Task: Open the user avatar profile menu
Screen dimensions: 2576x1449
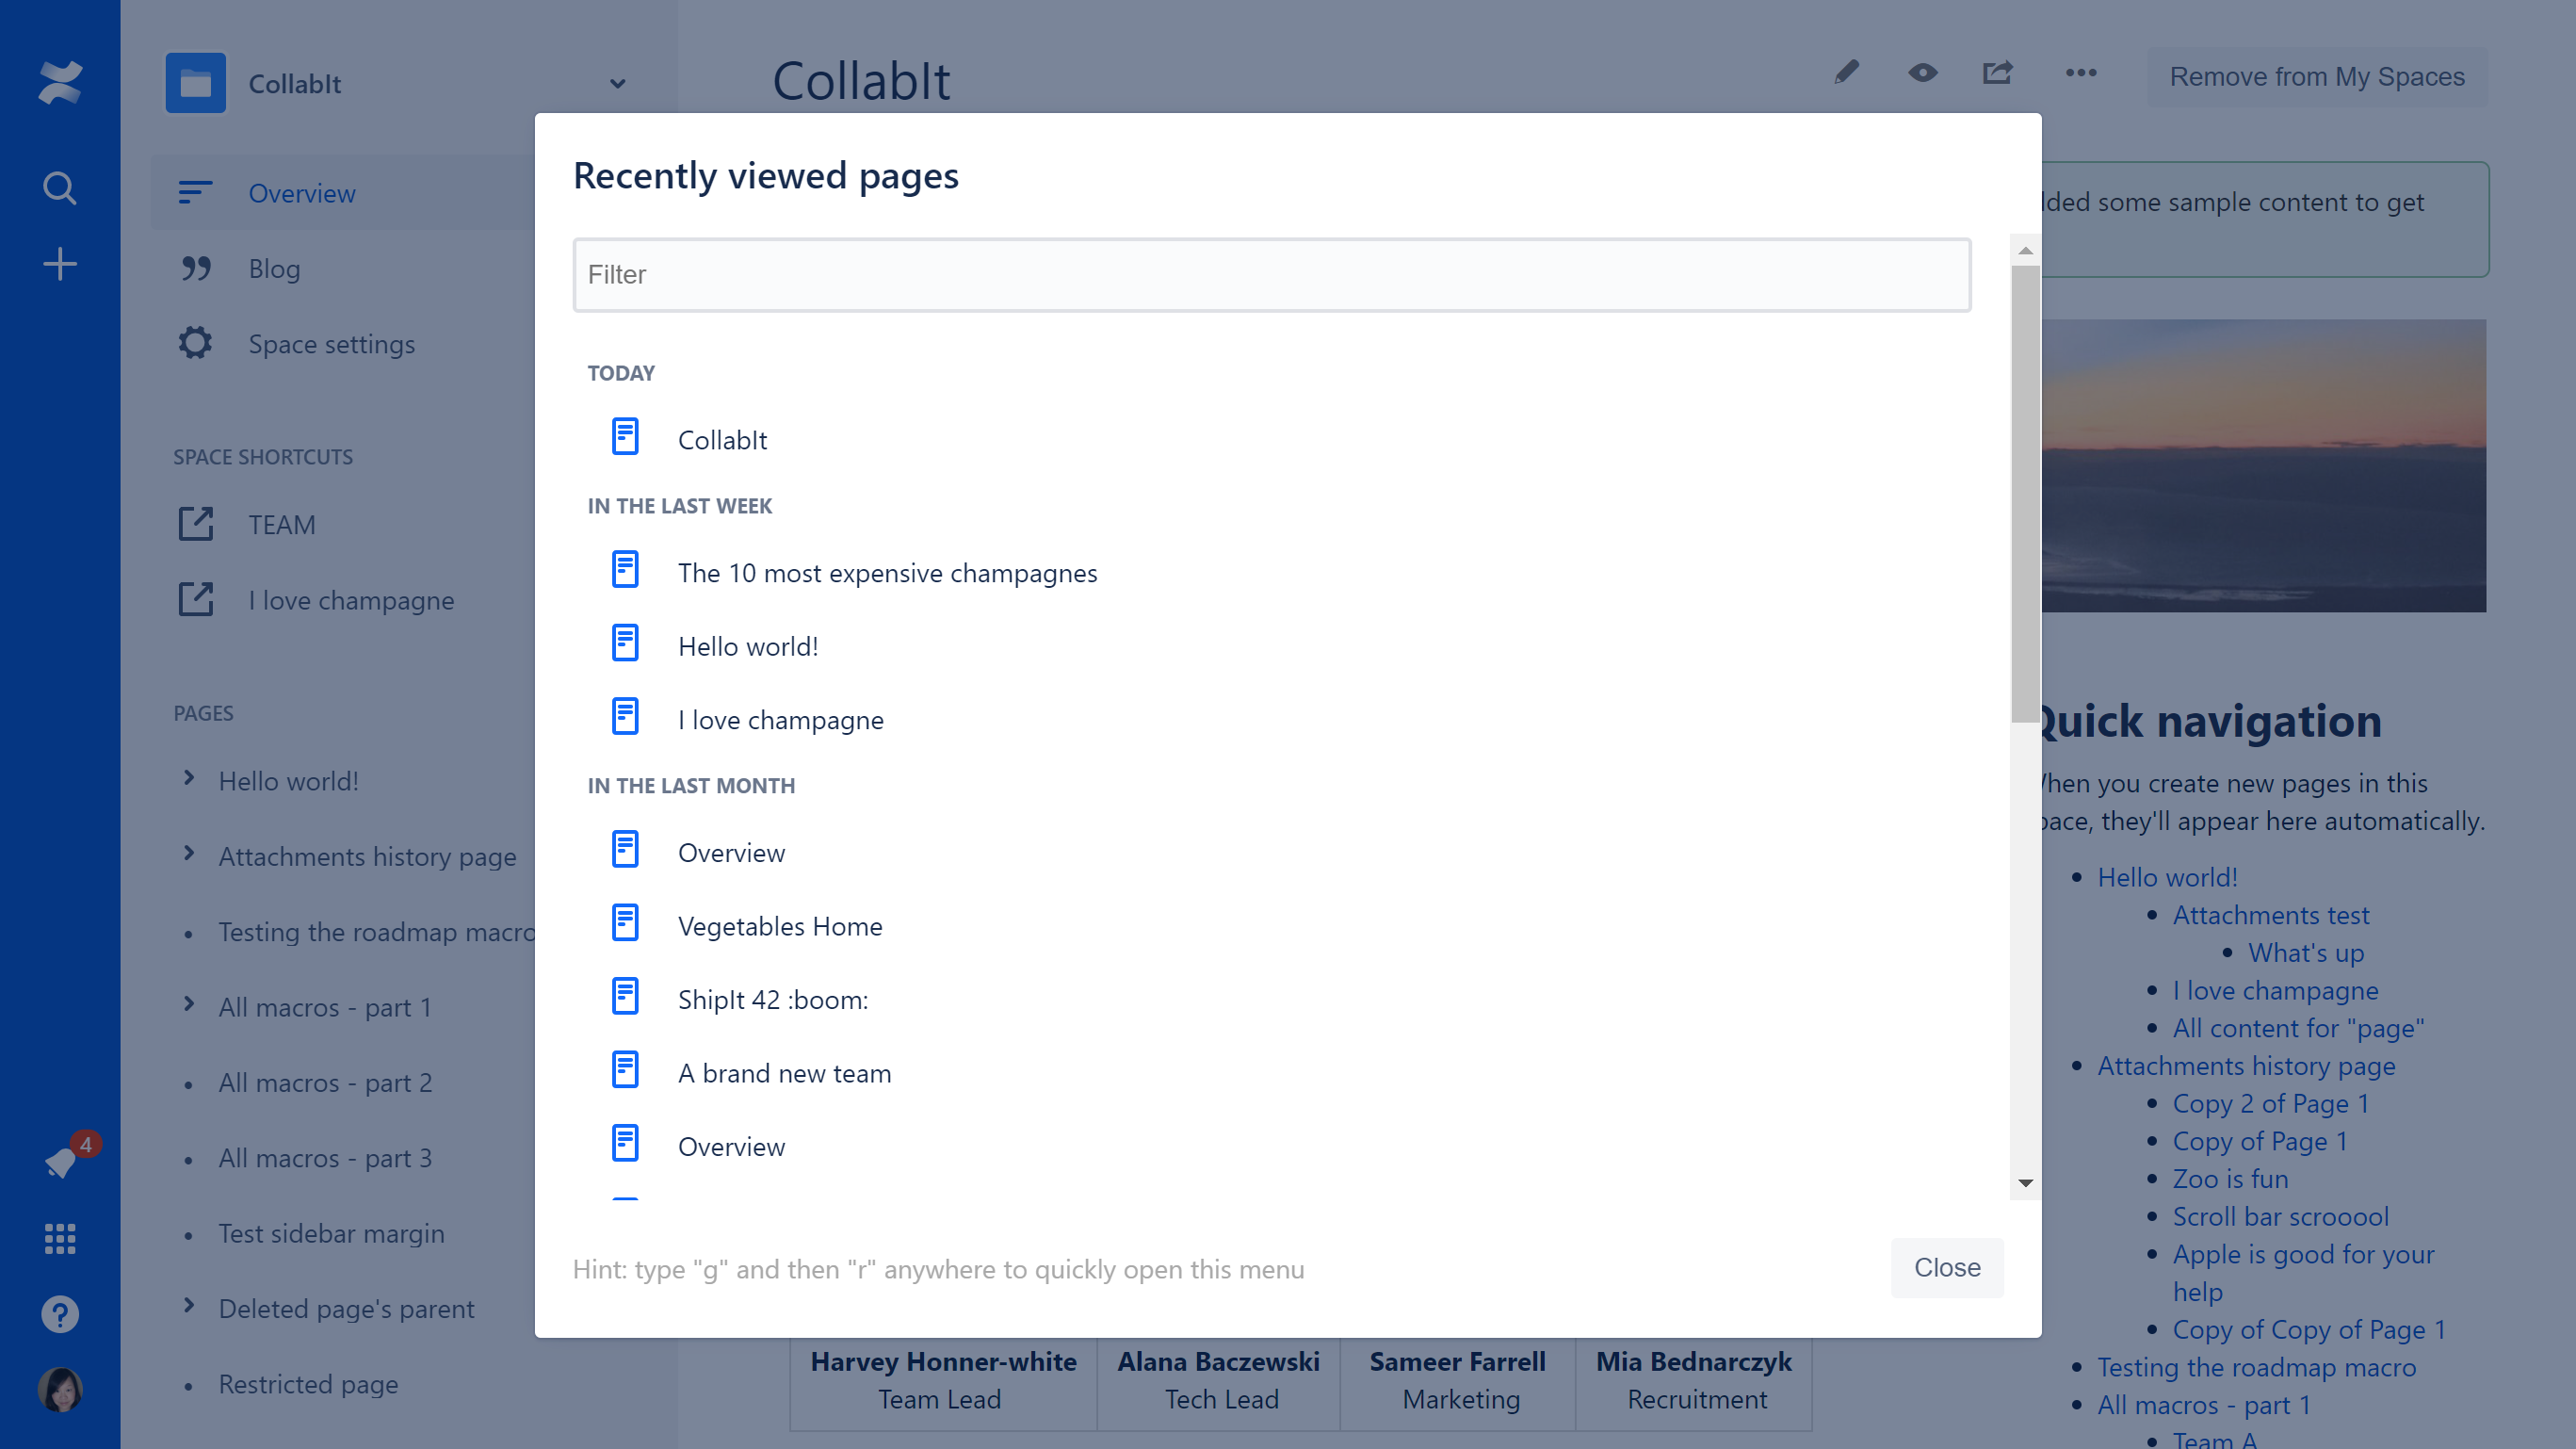Action: click(60, 1390)
